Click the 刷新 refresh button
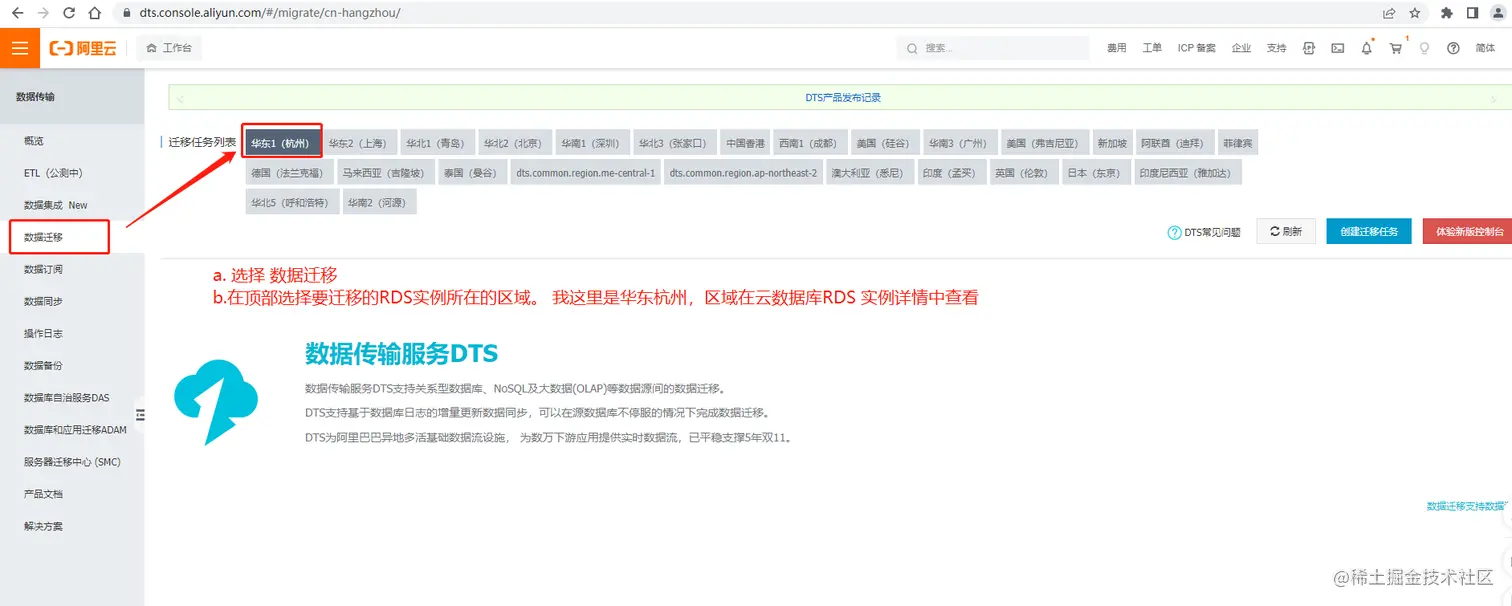Image resolution: width=1512 pixels, height=606 pixels. pyautogui.click(x=1286, y=231)
